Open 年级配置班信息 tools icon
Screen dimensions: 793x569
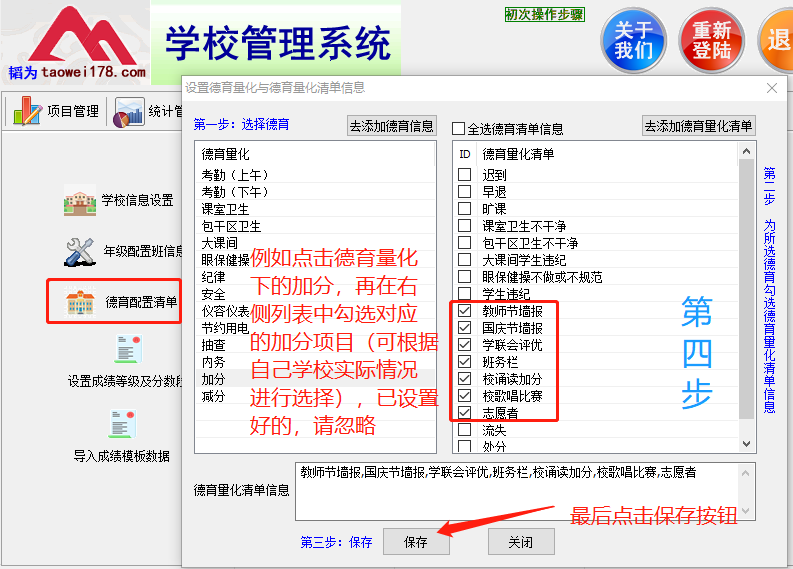[x=80, y=251]
